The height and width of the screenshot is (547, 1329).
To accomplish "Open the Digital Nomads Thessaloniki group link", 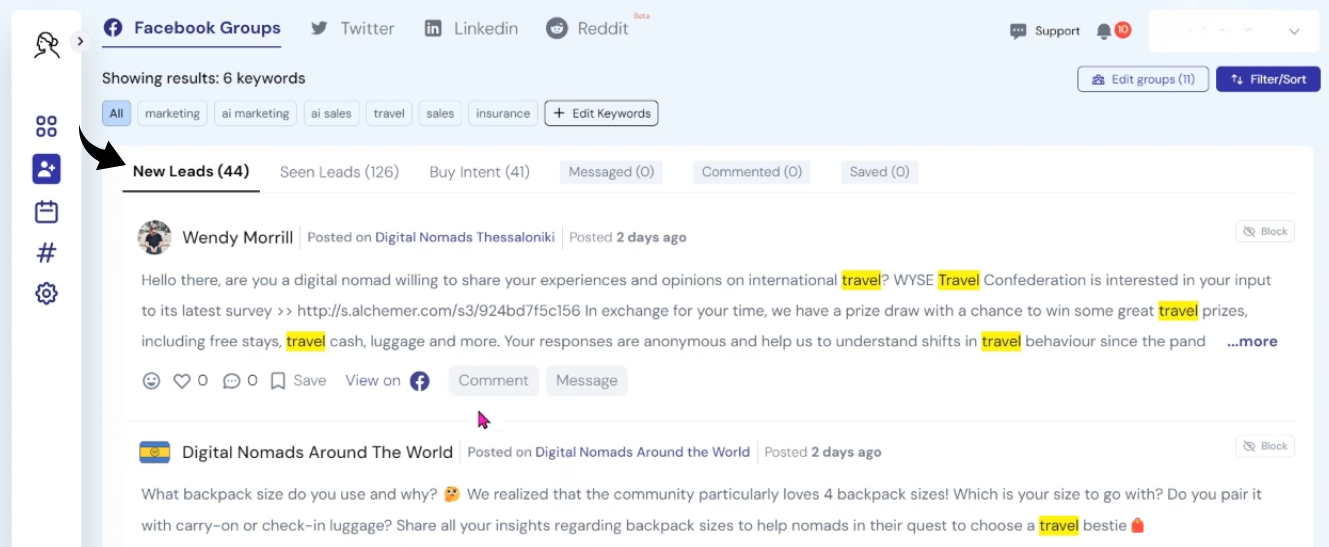I will click(x=465, y=238).
